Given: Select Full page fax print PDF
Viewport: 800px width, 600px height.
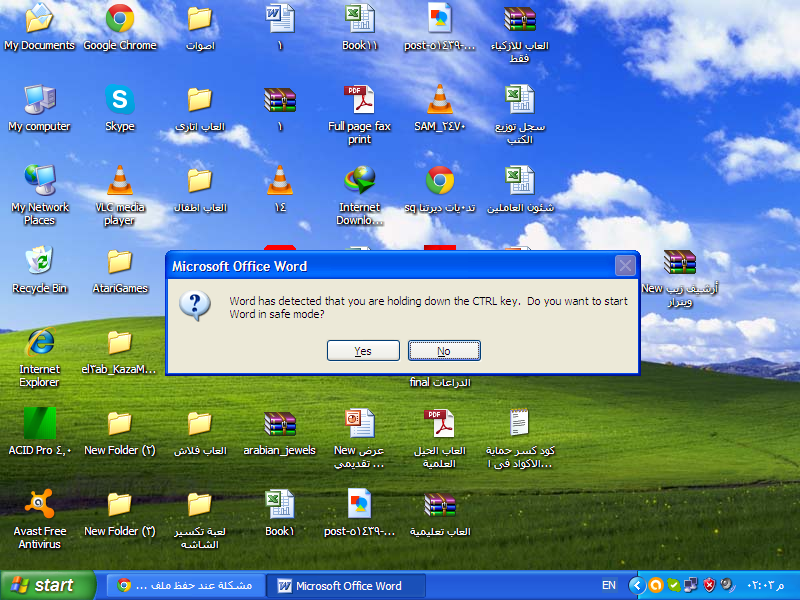Looking at the screenshot, I should 360,114.
